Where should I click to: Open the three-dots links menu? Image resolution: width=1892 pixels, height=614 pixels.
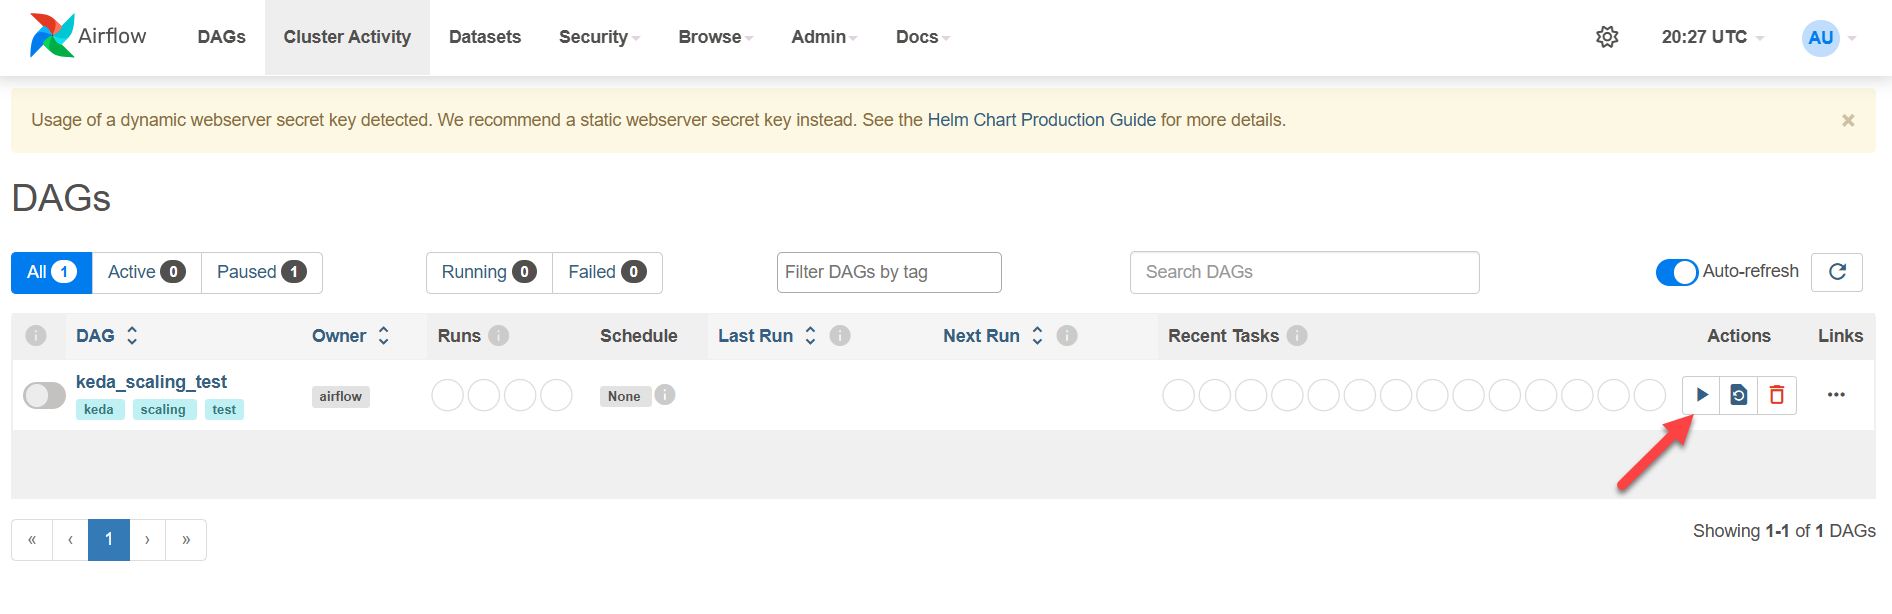pyautogui.click(x=1836, y=395)
